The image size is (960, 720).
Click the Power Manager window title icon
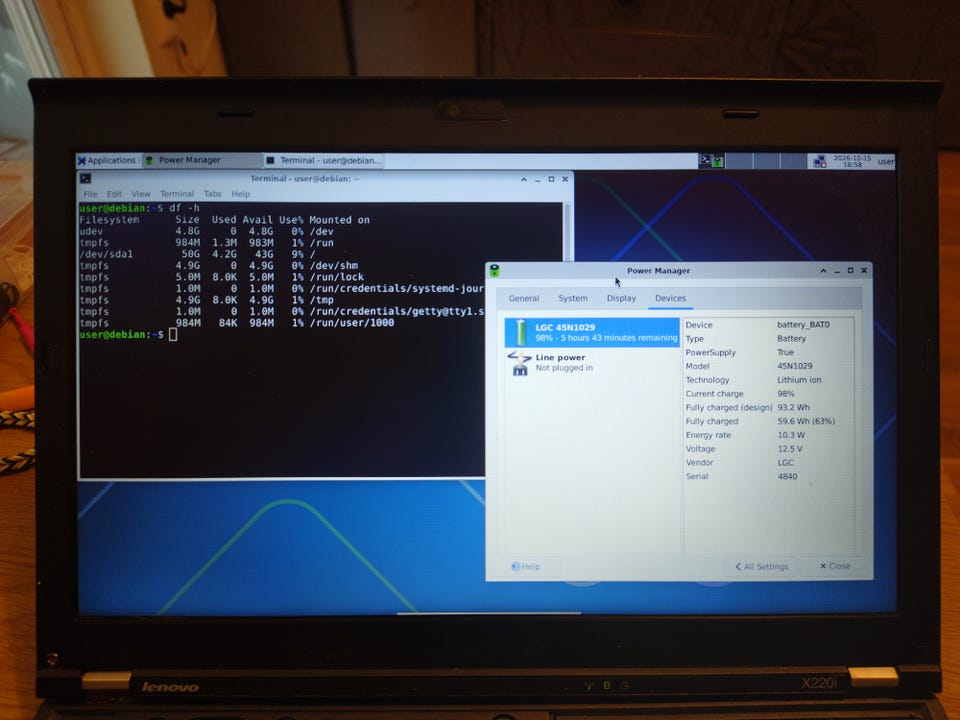tap(495, 271)
